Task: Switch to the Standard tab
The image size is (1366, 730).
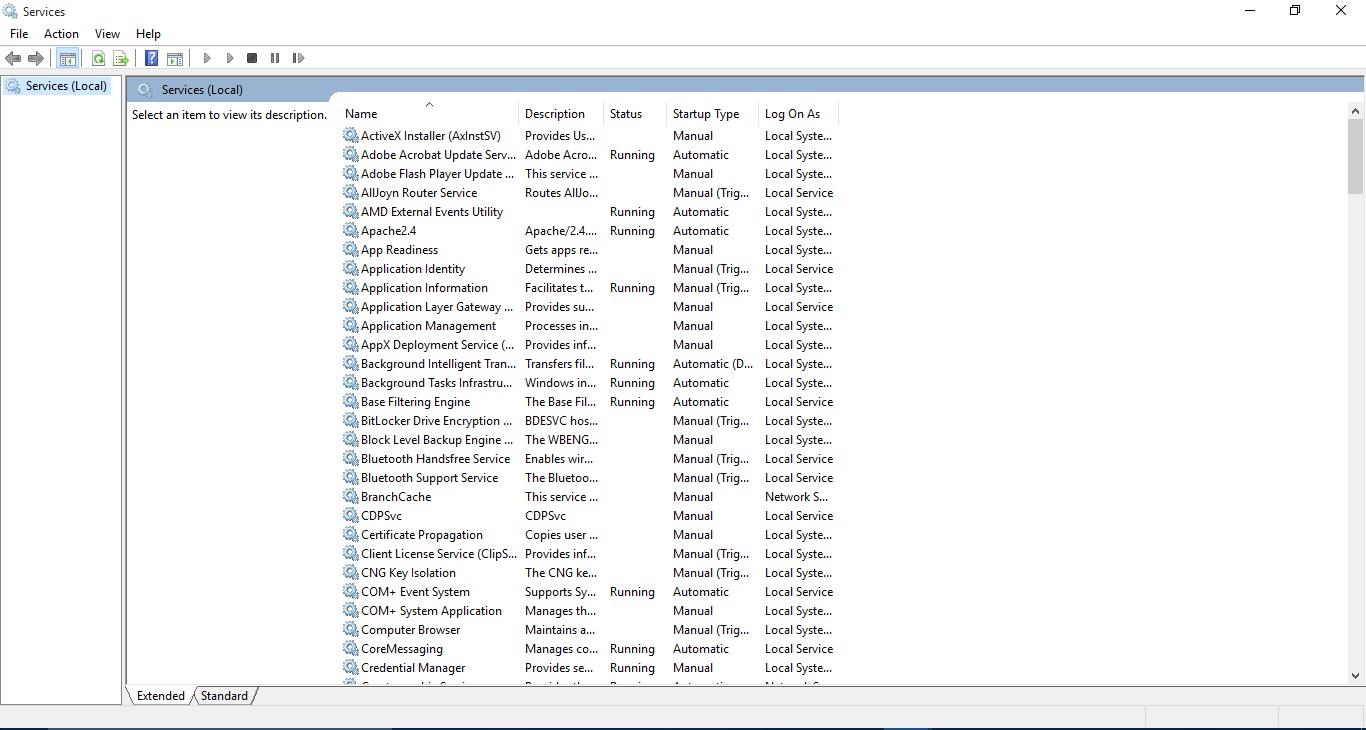Action: pyautogui.click(x=223, y=696)
